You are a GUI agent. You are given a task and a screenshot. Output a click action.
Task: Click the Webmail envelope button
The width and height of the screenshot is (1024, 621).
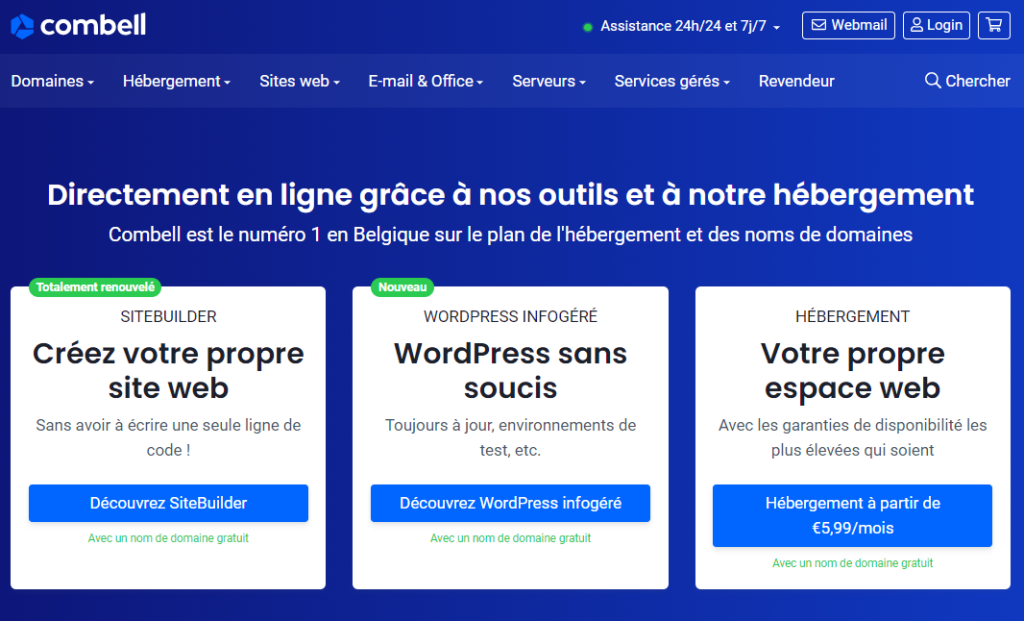848,25
